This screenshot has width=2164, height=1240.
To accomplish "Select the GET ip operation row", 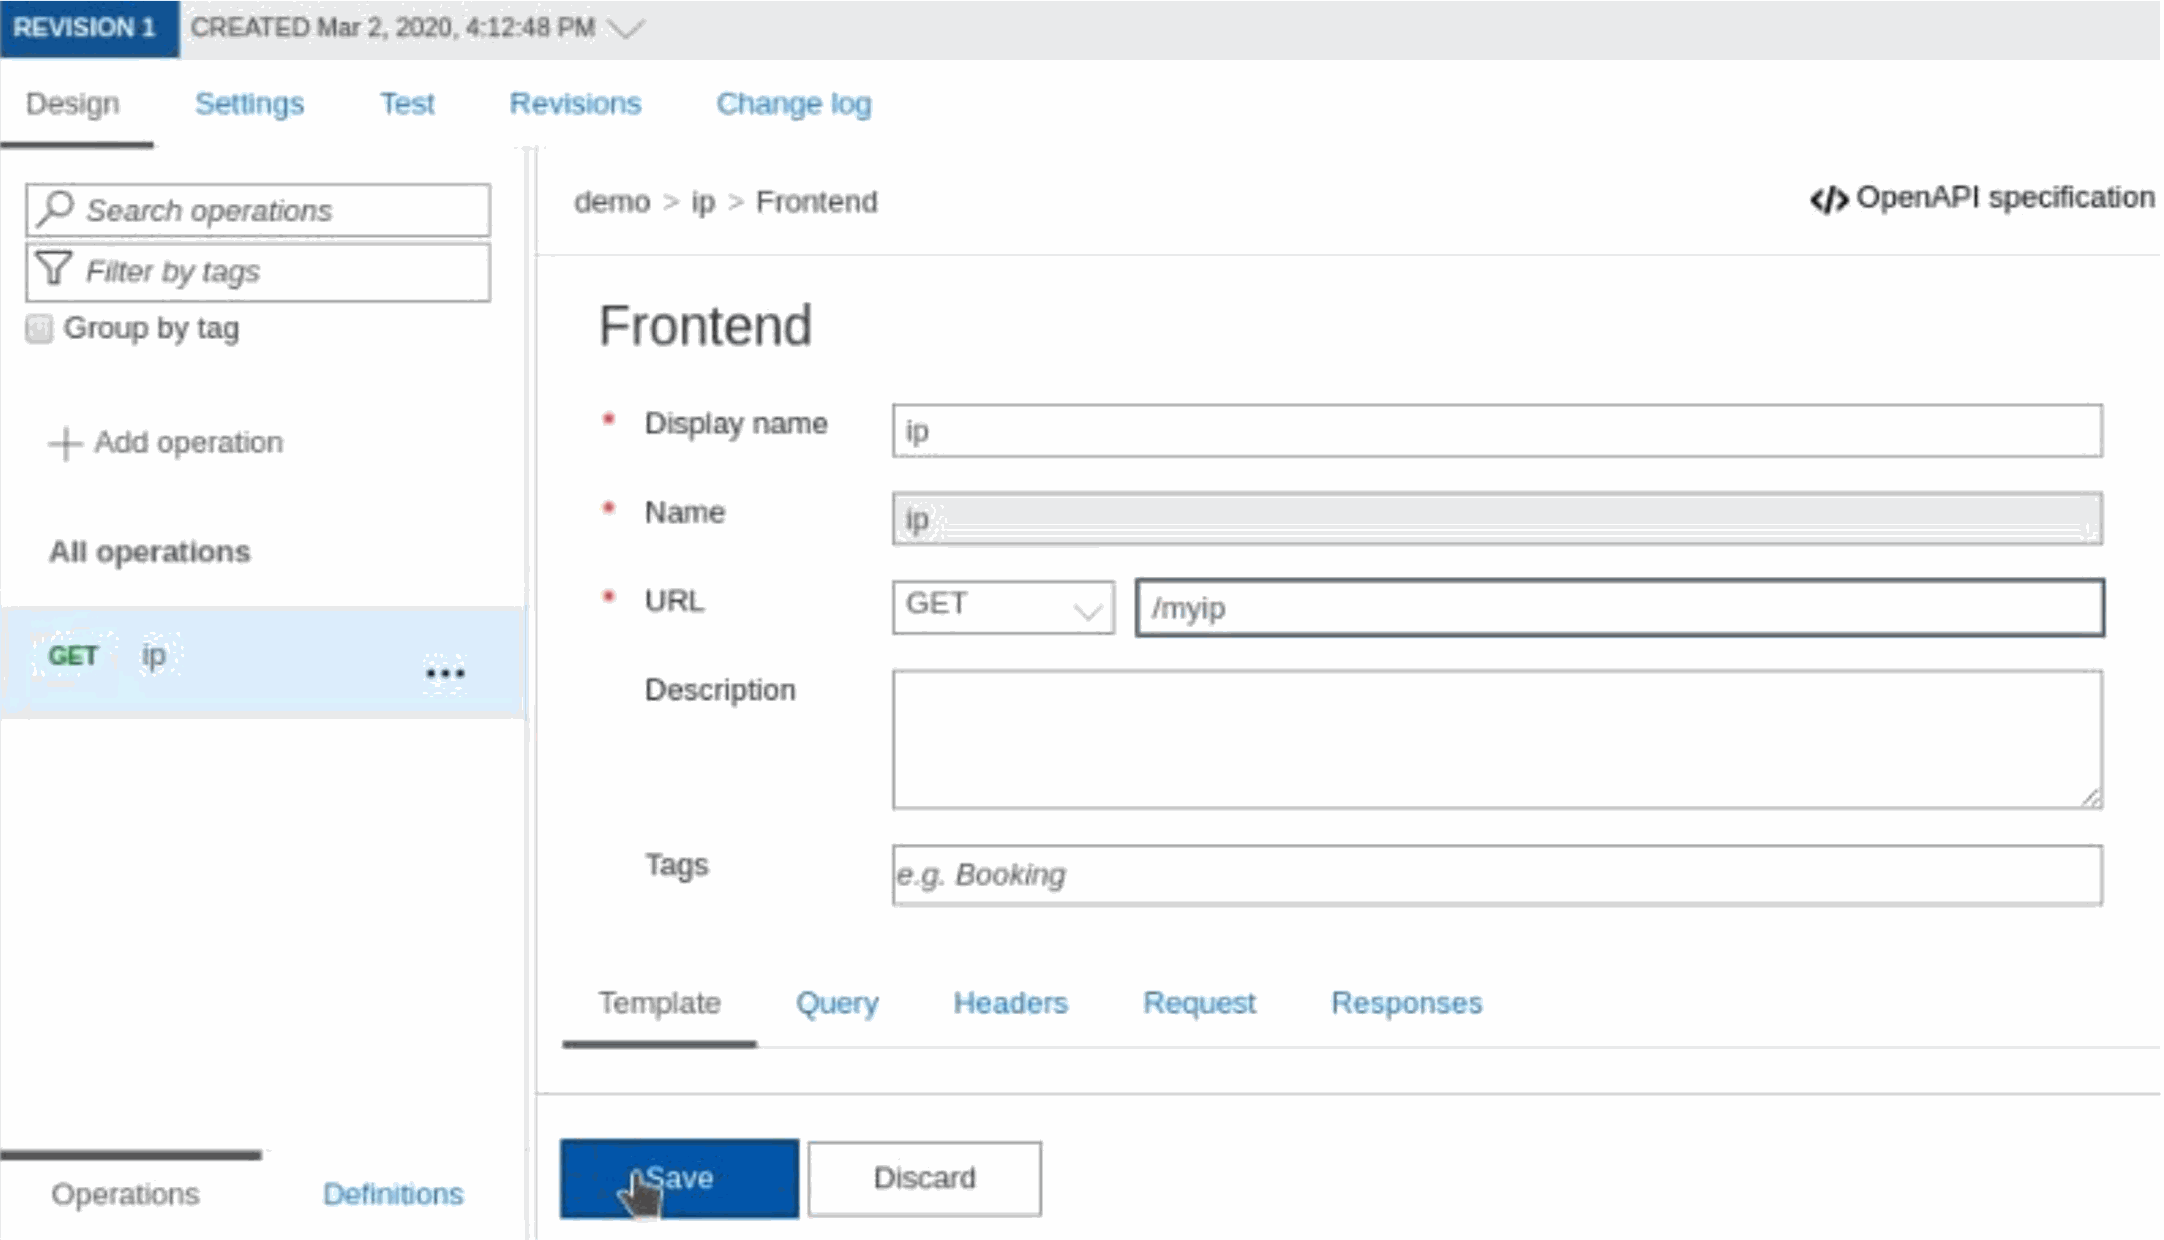I will (262, 662).
